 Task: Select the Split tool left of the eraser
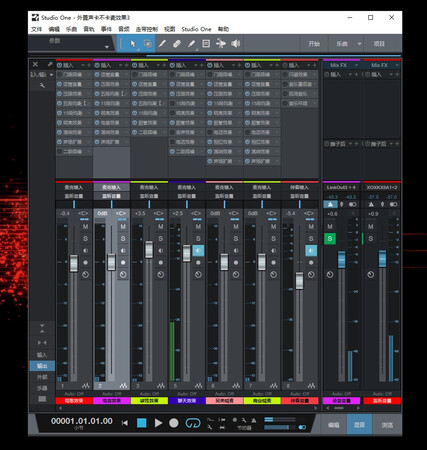point(162,44)
